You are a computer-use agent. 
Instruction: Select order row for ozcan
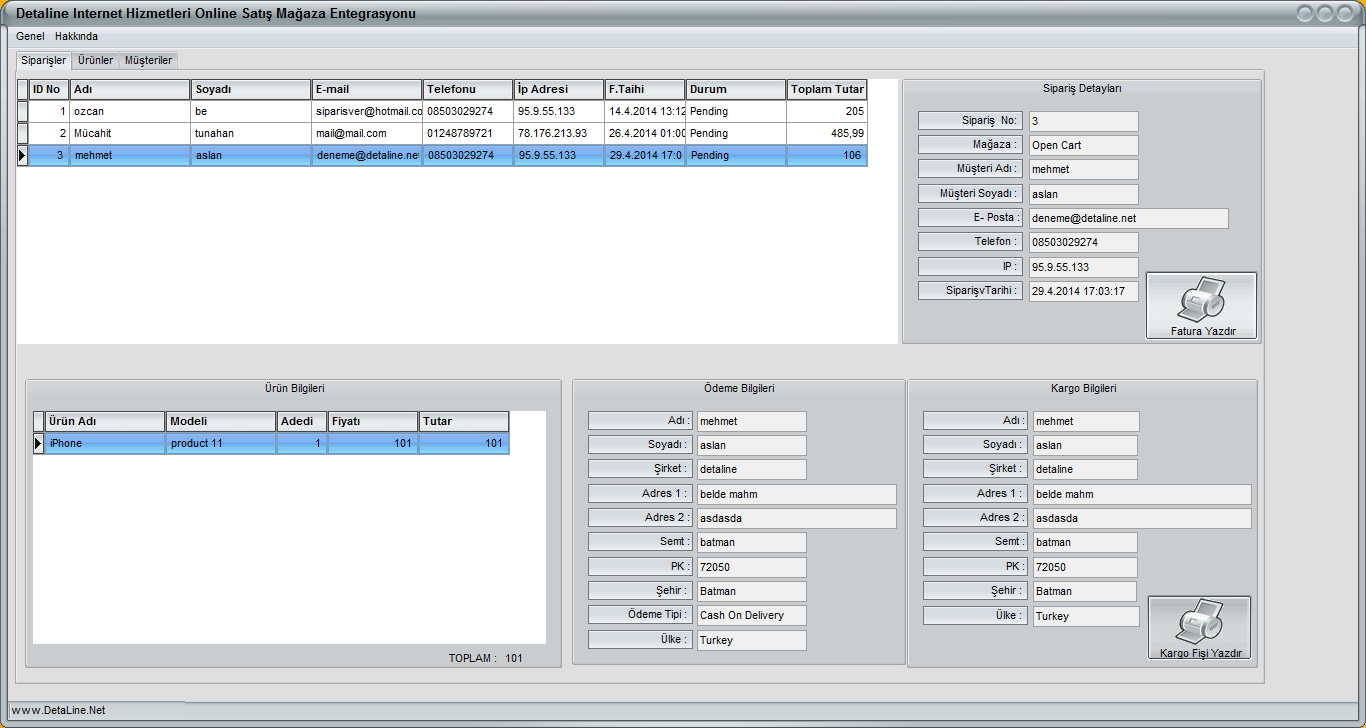(130, 112)
